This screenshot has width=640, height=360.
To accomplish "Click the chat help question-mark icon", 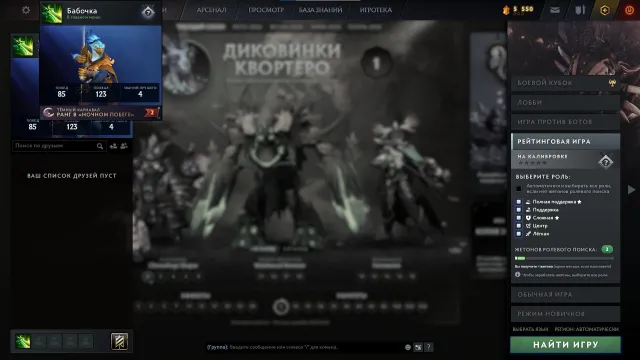I will (x=429, y=347).
